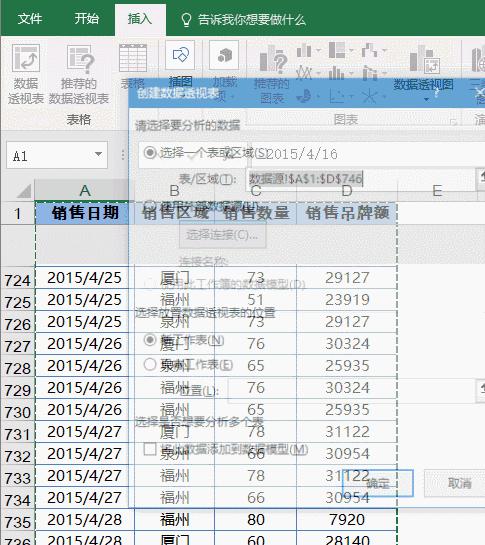Select column E header
The width and height of the screenshot is (485, 545).
437,190
